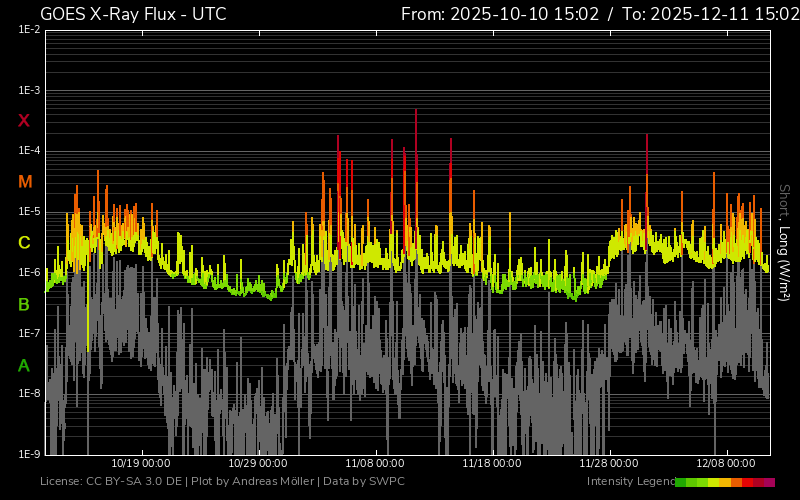Click the green B flare class label
800x500 pixels.
24,305
